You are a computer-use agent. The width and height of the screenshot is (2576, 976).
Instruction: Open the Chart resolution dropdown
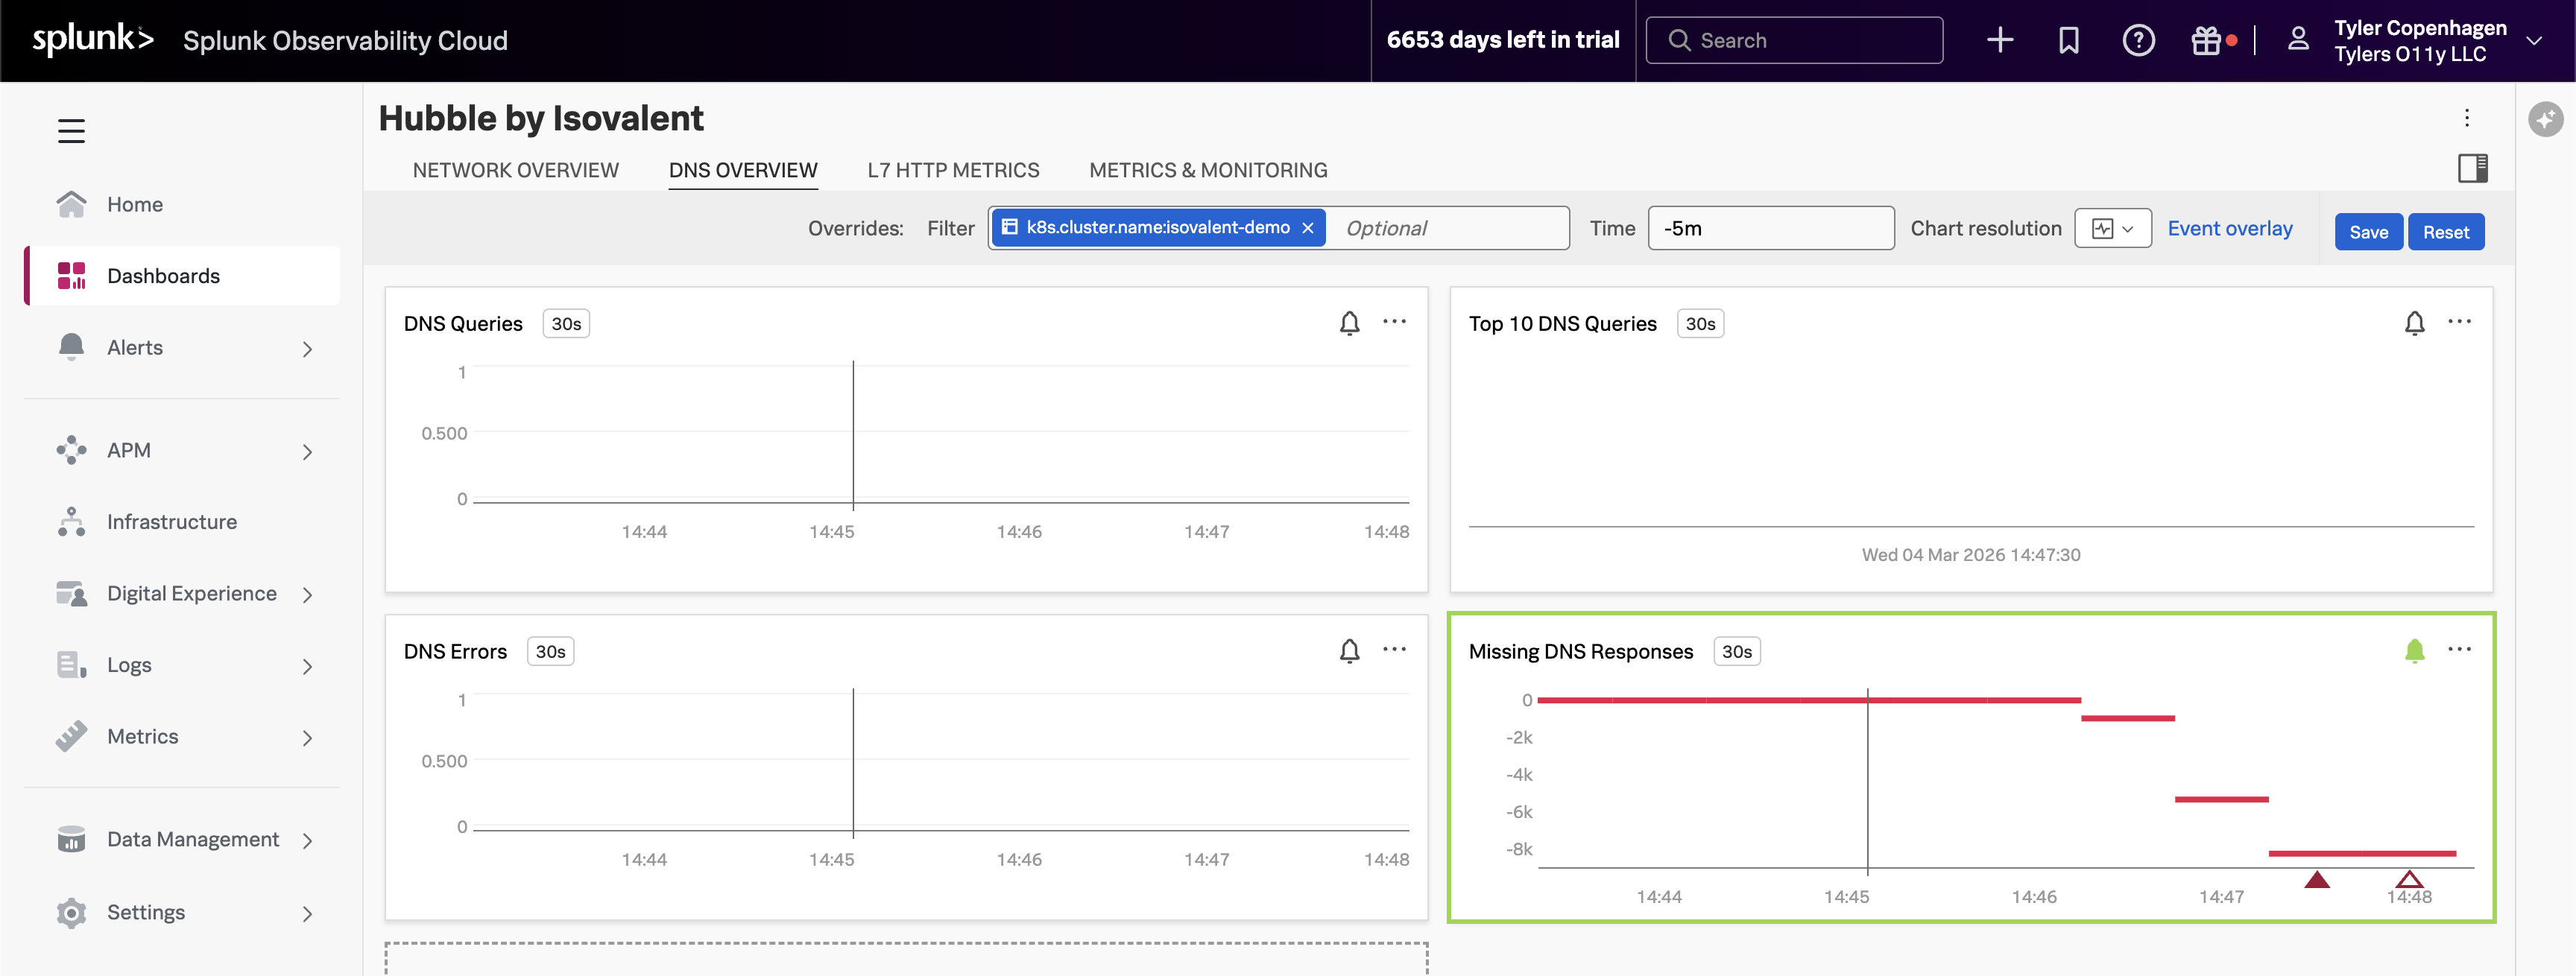(2112, 228)
